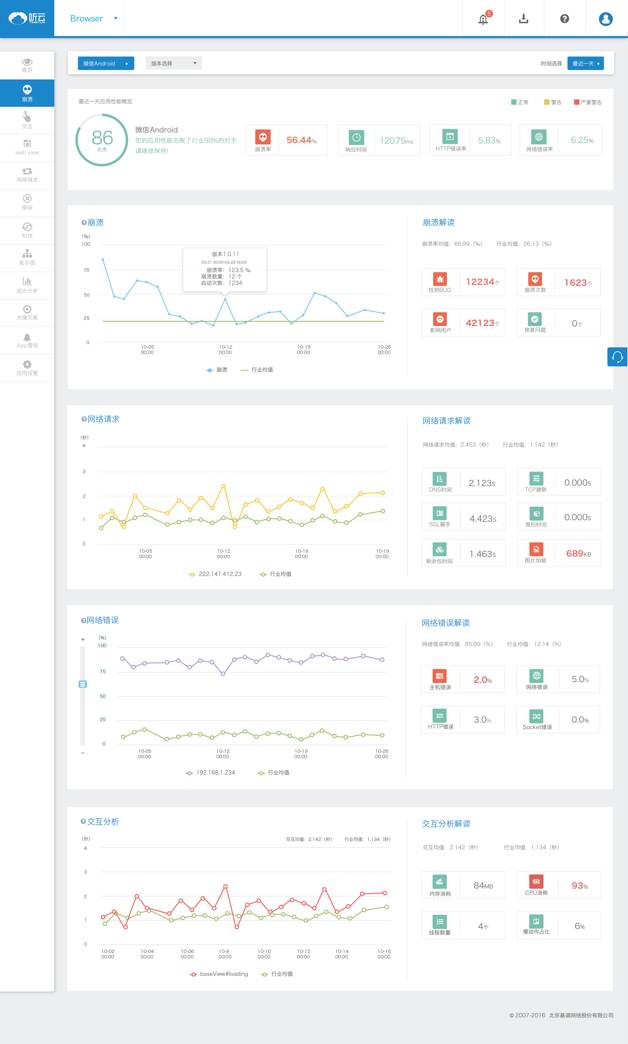Image resolution: width=628 pixels, height=1044 pixels.
Task: Open the 最近一天 time range dropdown
Action: pos(585,63)
